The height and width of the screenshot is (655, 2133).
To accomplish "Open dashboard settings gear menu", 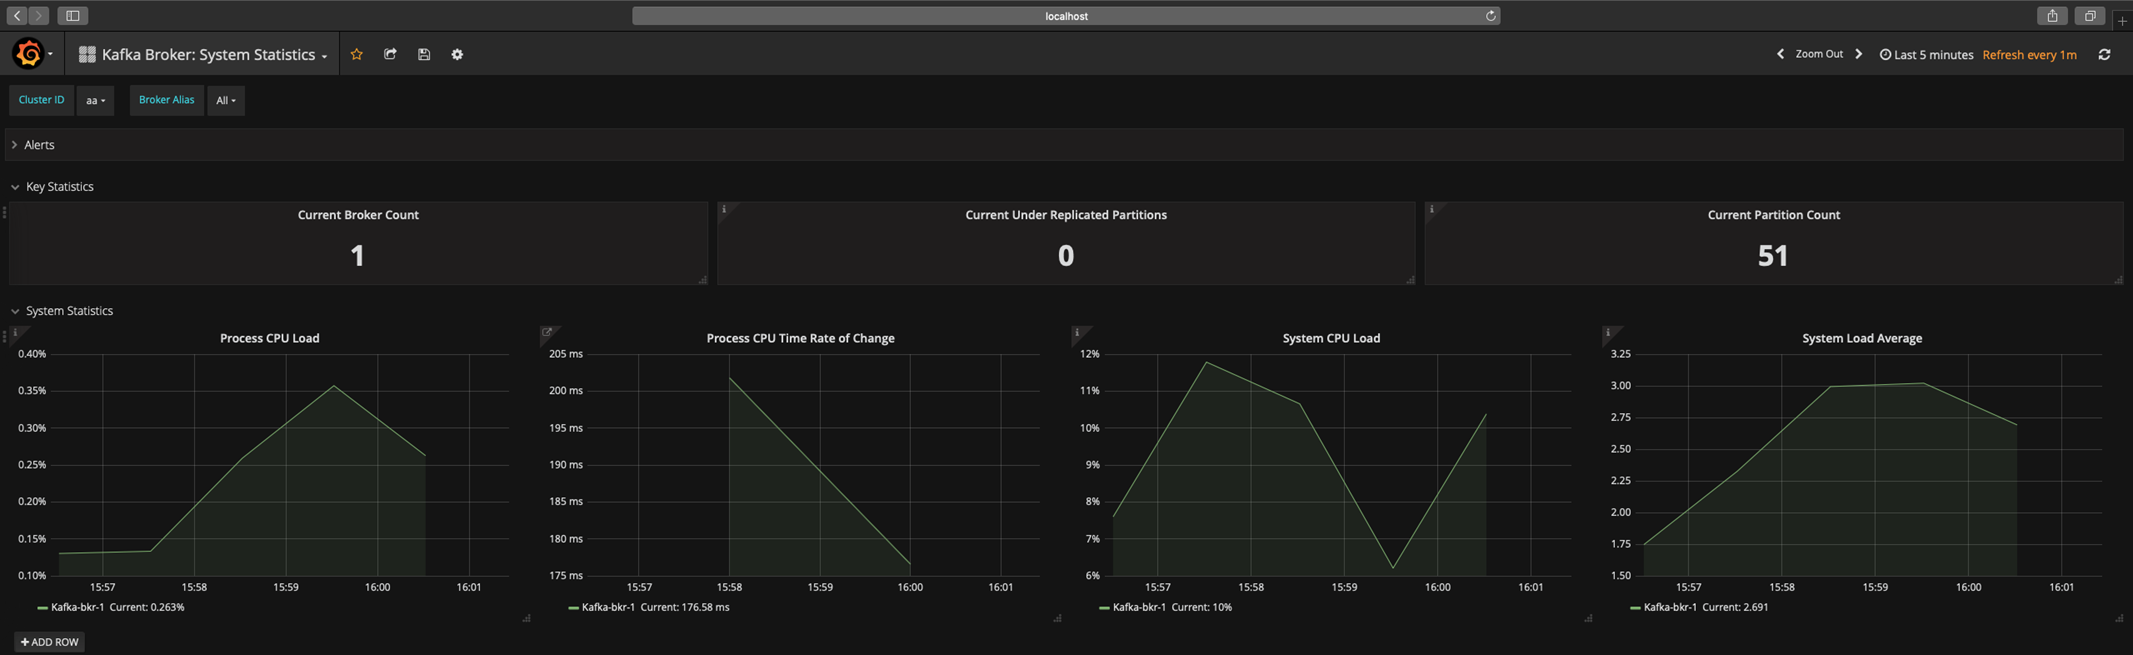I will 457,55.
